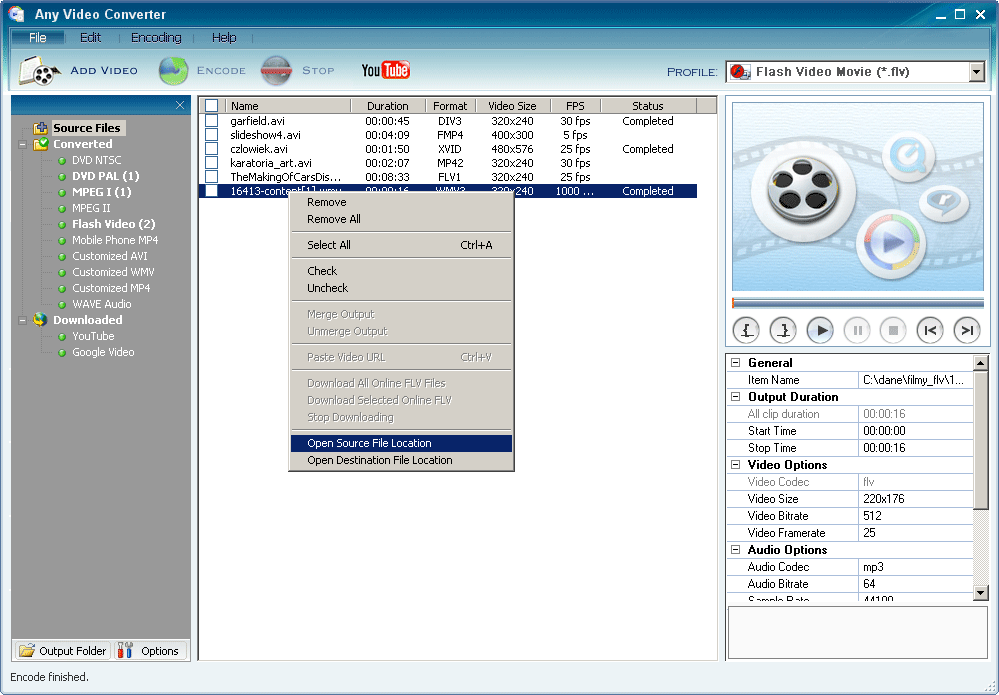Click the Video Size value 220x176
This screenshot has height=695, width=999.
click(915, 499)
